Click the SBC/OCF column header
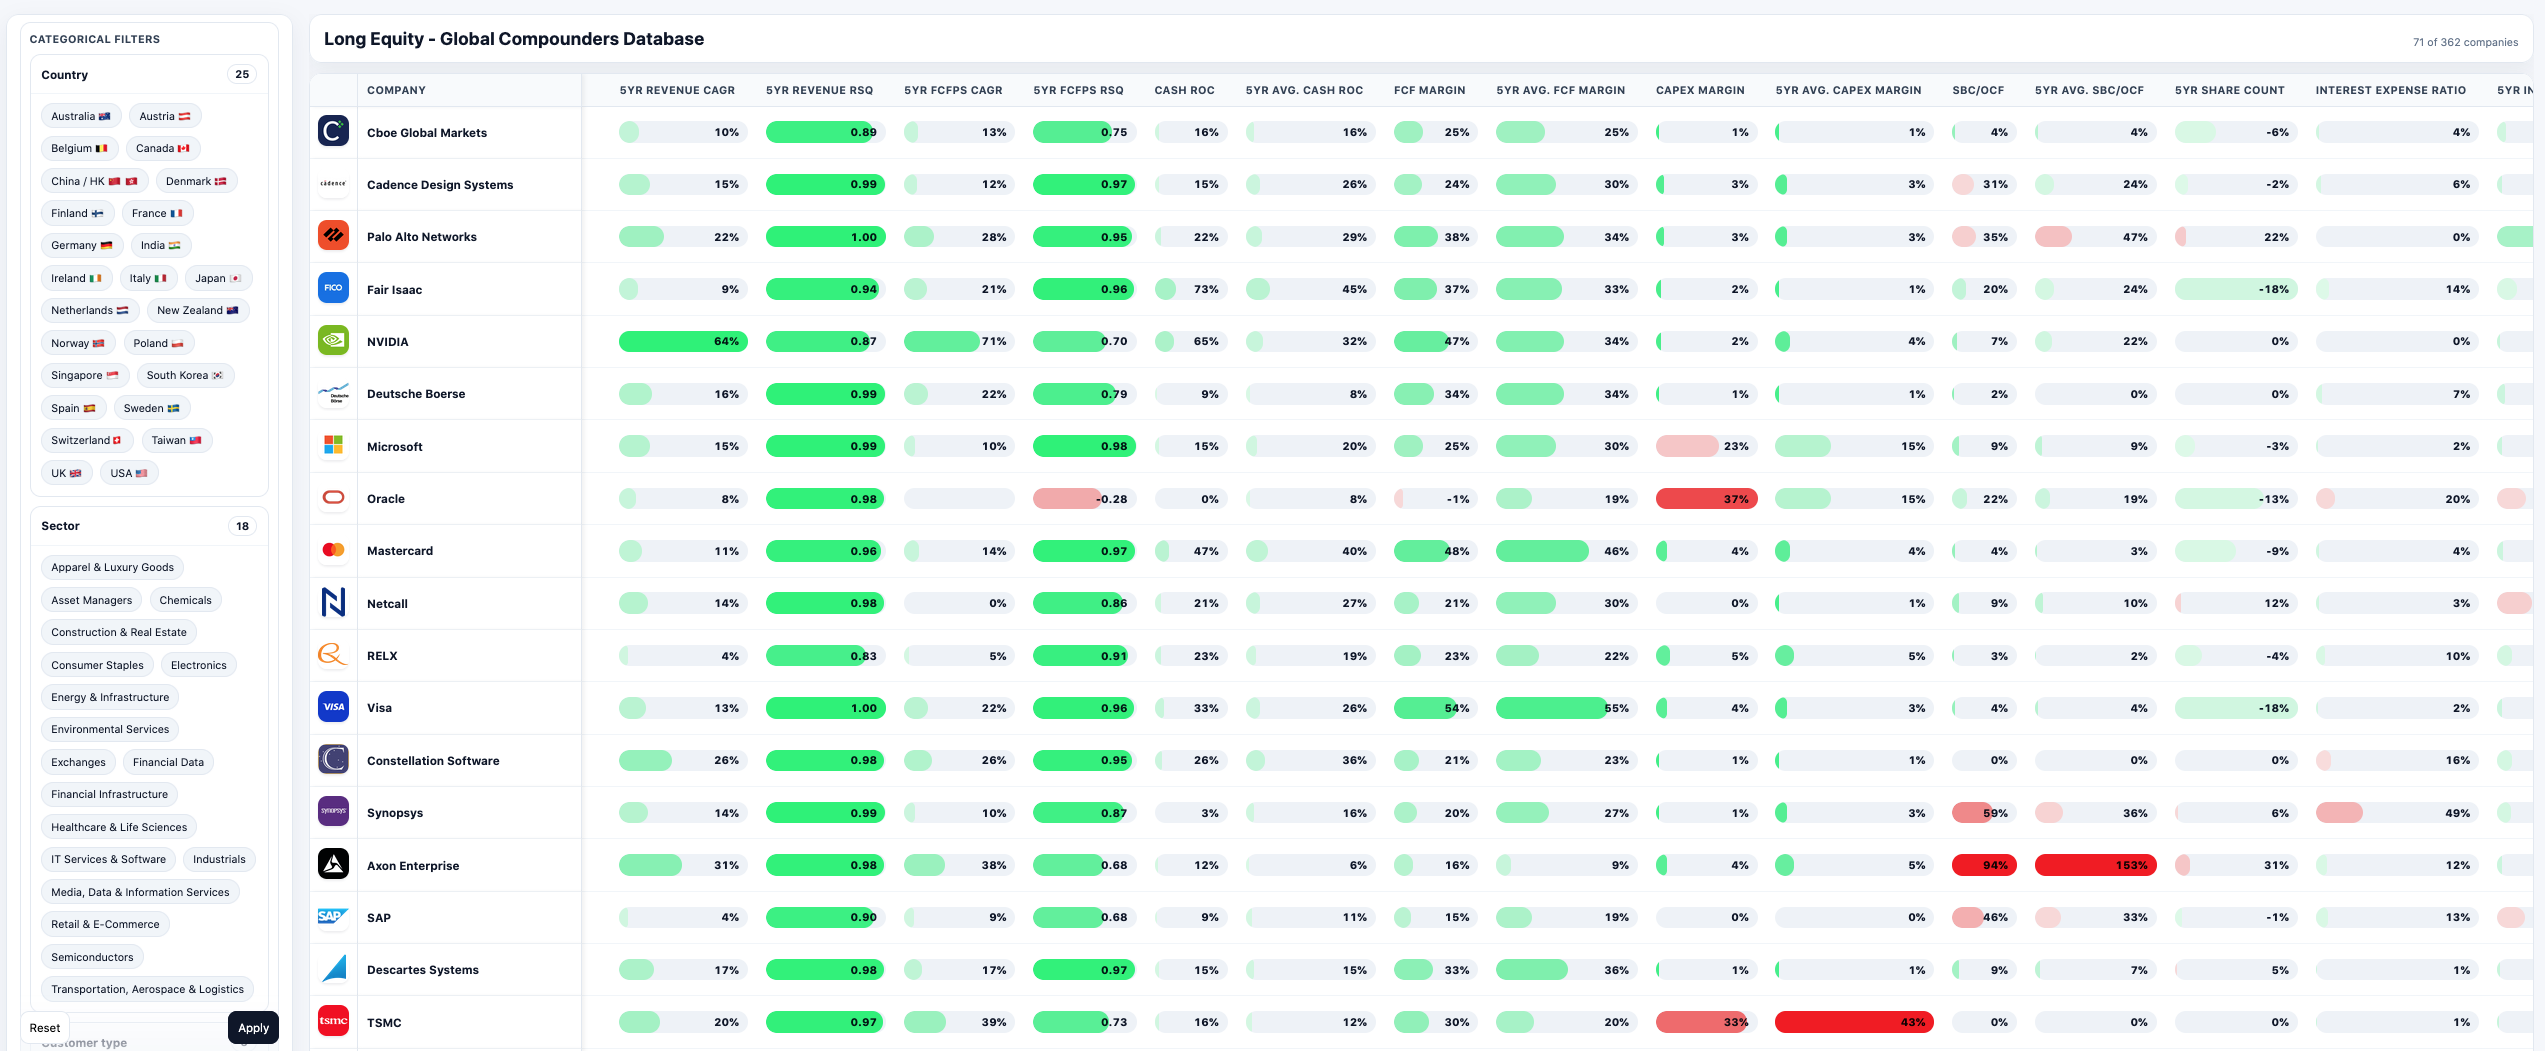Viewport: 2545px width, 1051px height. pos(1978,90)
